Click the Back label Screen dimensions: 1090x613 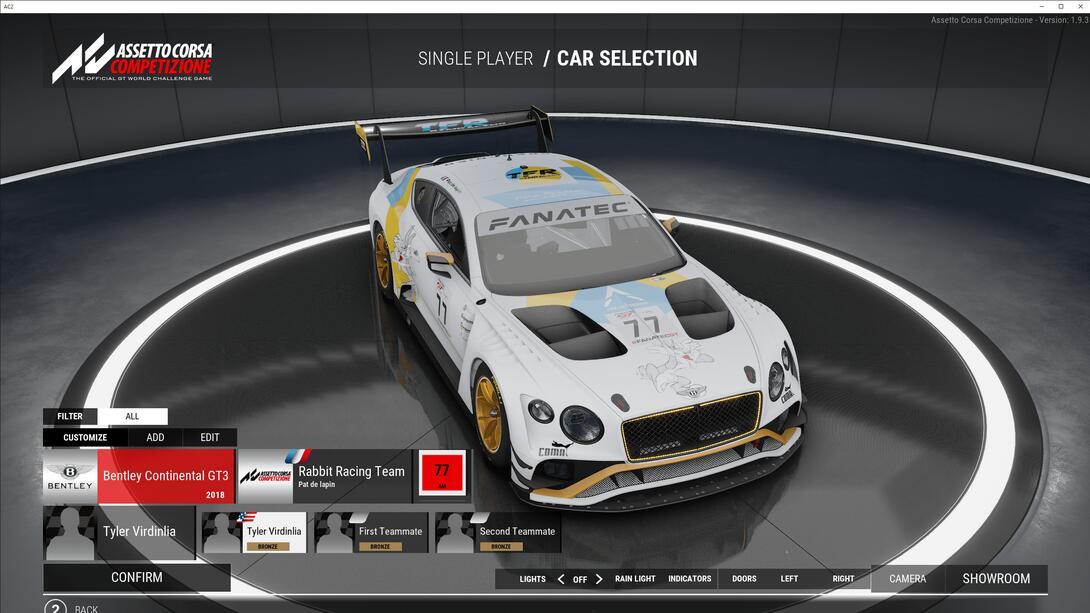tap(86, 609)
